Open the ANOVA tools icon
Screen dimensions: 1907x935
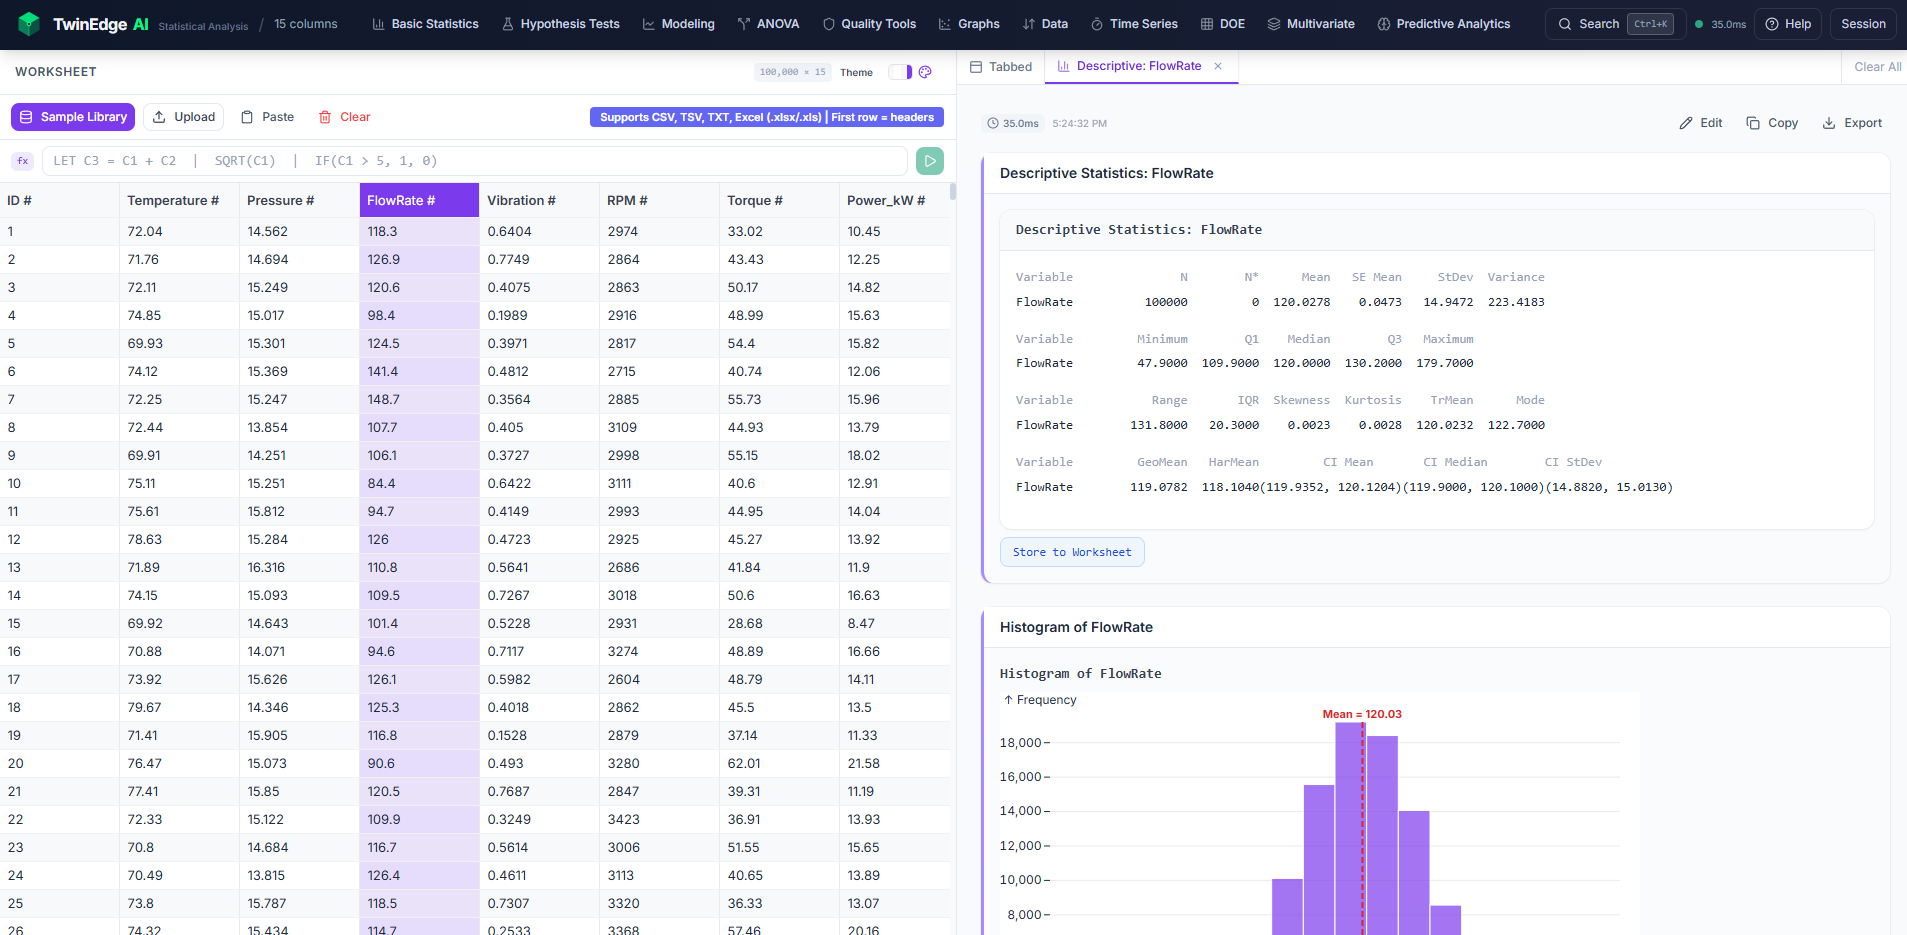[745, 24]
